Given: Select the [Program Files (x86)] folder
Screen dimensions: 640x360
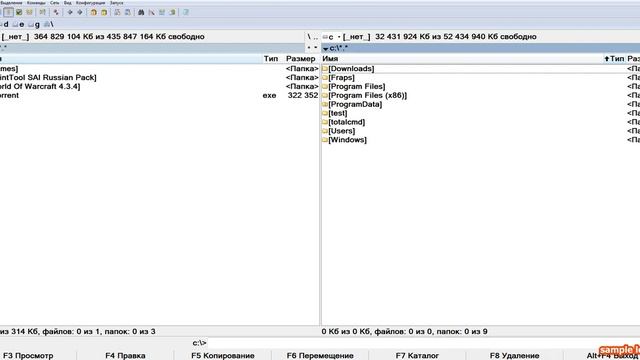Looking at the screenshot, I should point(368,96).
